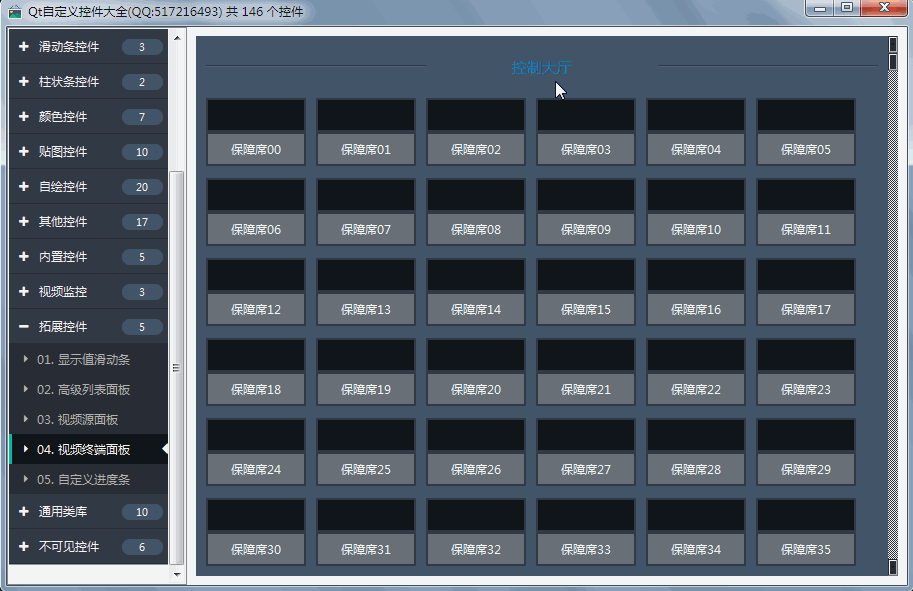Open 03. 视频源面板 entry
Viewport: 913px width, 591px height.
[78, 419]
